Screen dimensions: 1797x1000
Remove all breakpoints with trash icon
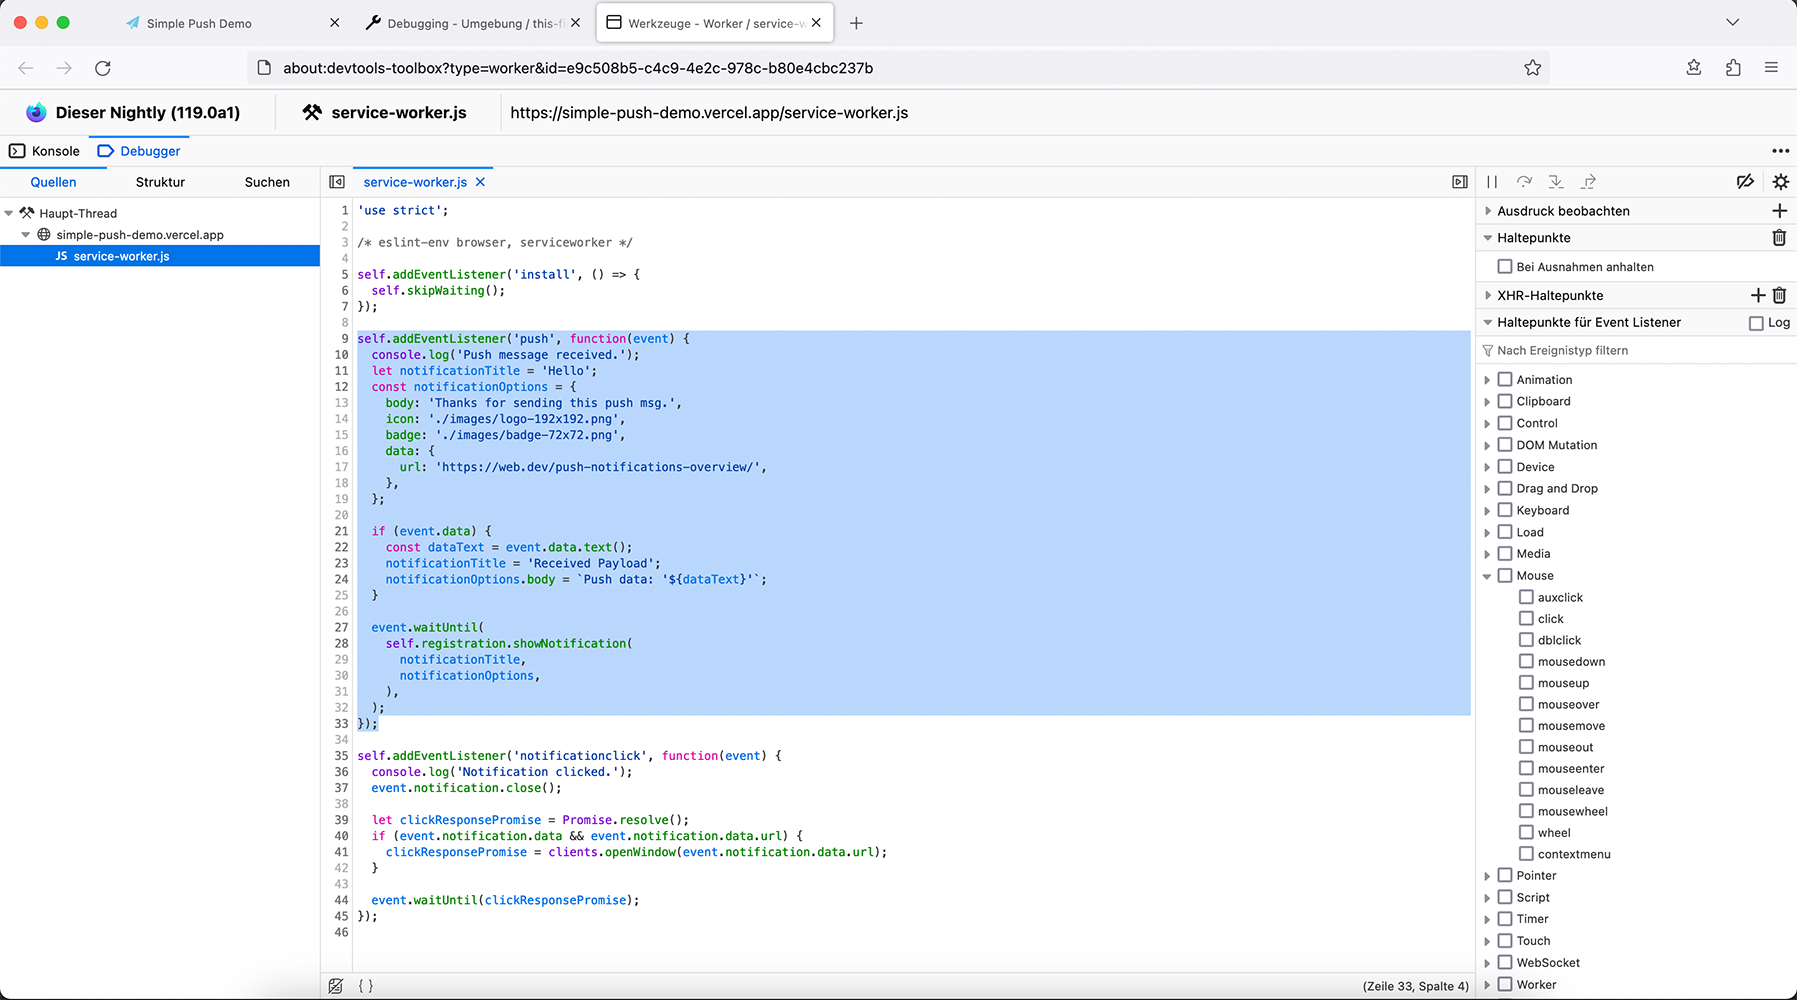click(x=1779, y=238)
